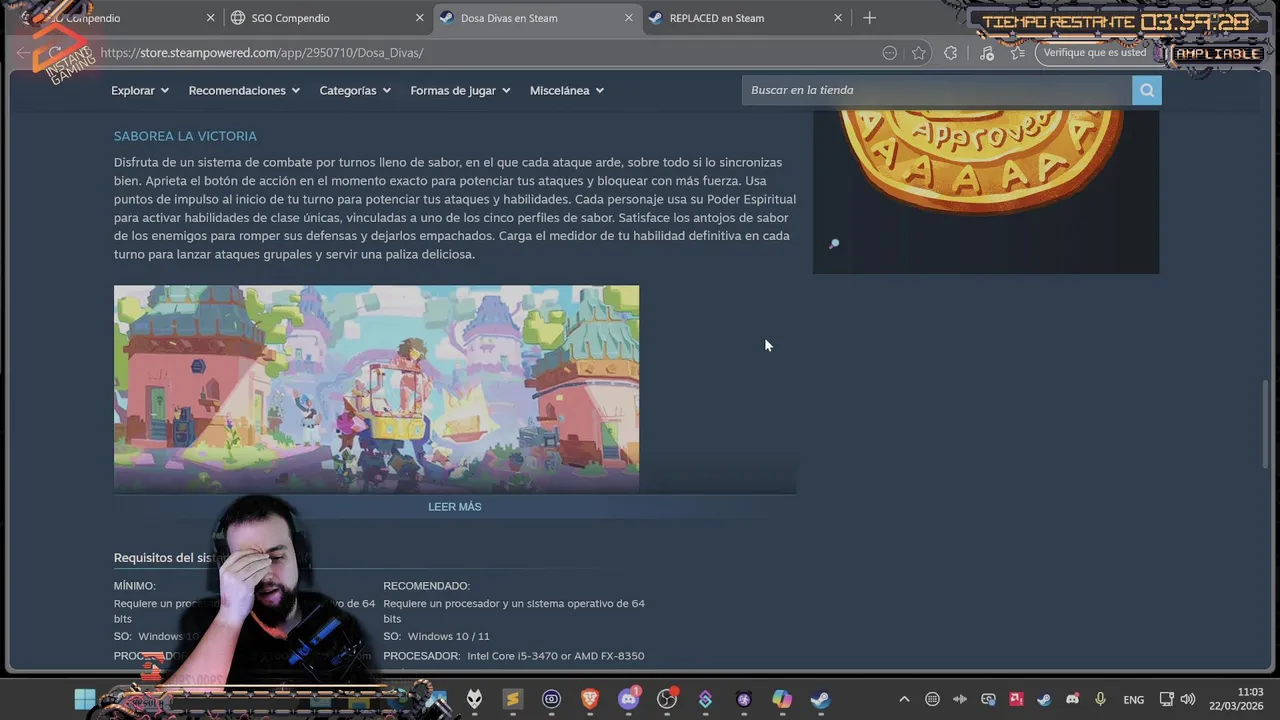The width and height of the screenshot is (1280, 720).
Task: Show hidden tray icons chevron
Action: (x=904, y=699)
